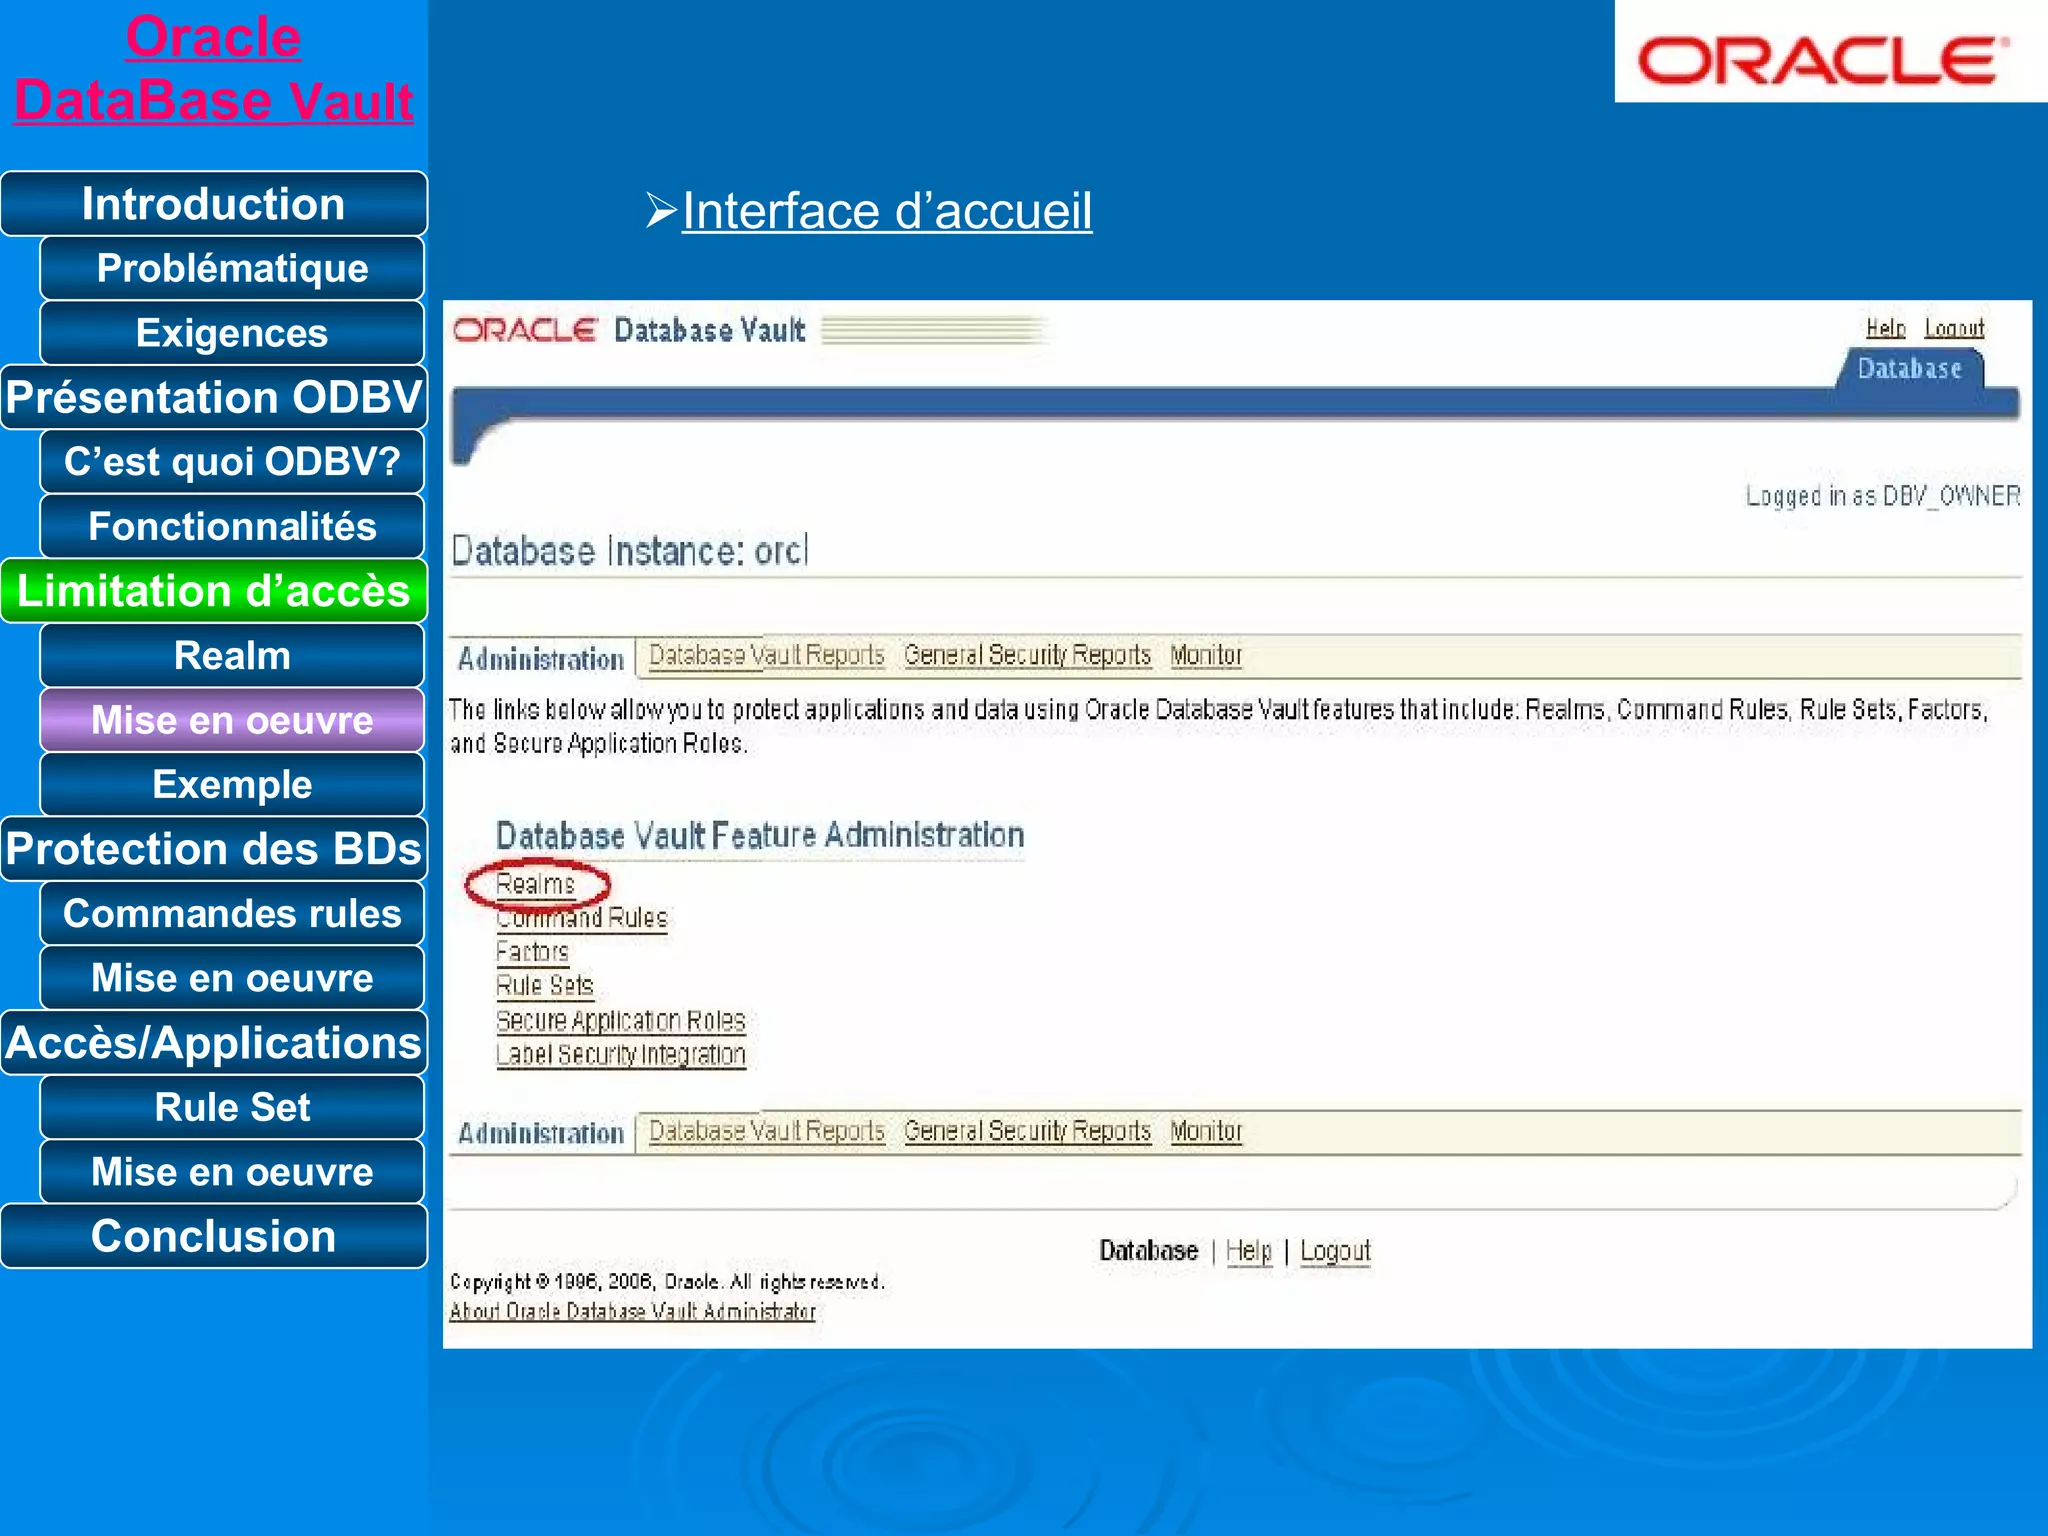Open the C'est quoi ODBV? item
This screenshot has height=1536, width=2048.
click(x=232, y=462)
